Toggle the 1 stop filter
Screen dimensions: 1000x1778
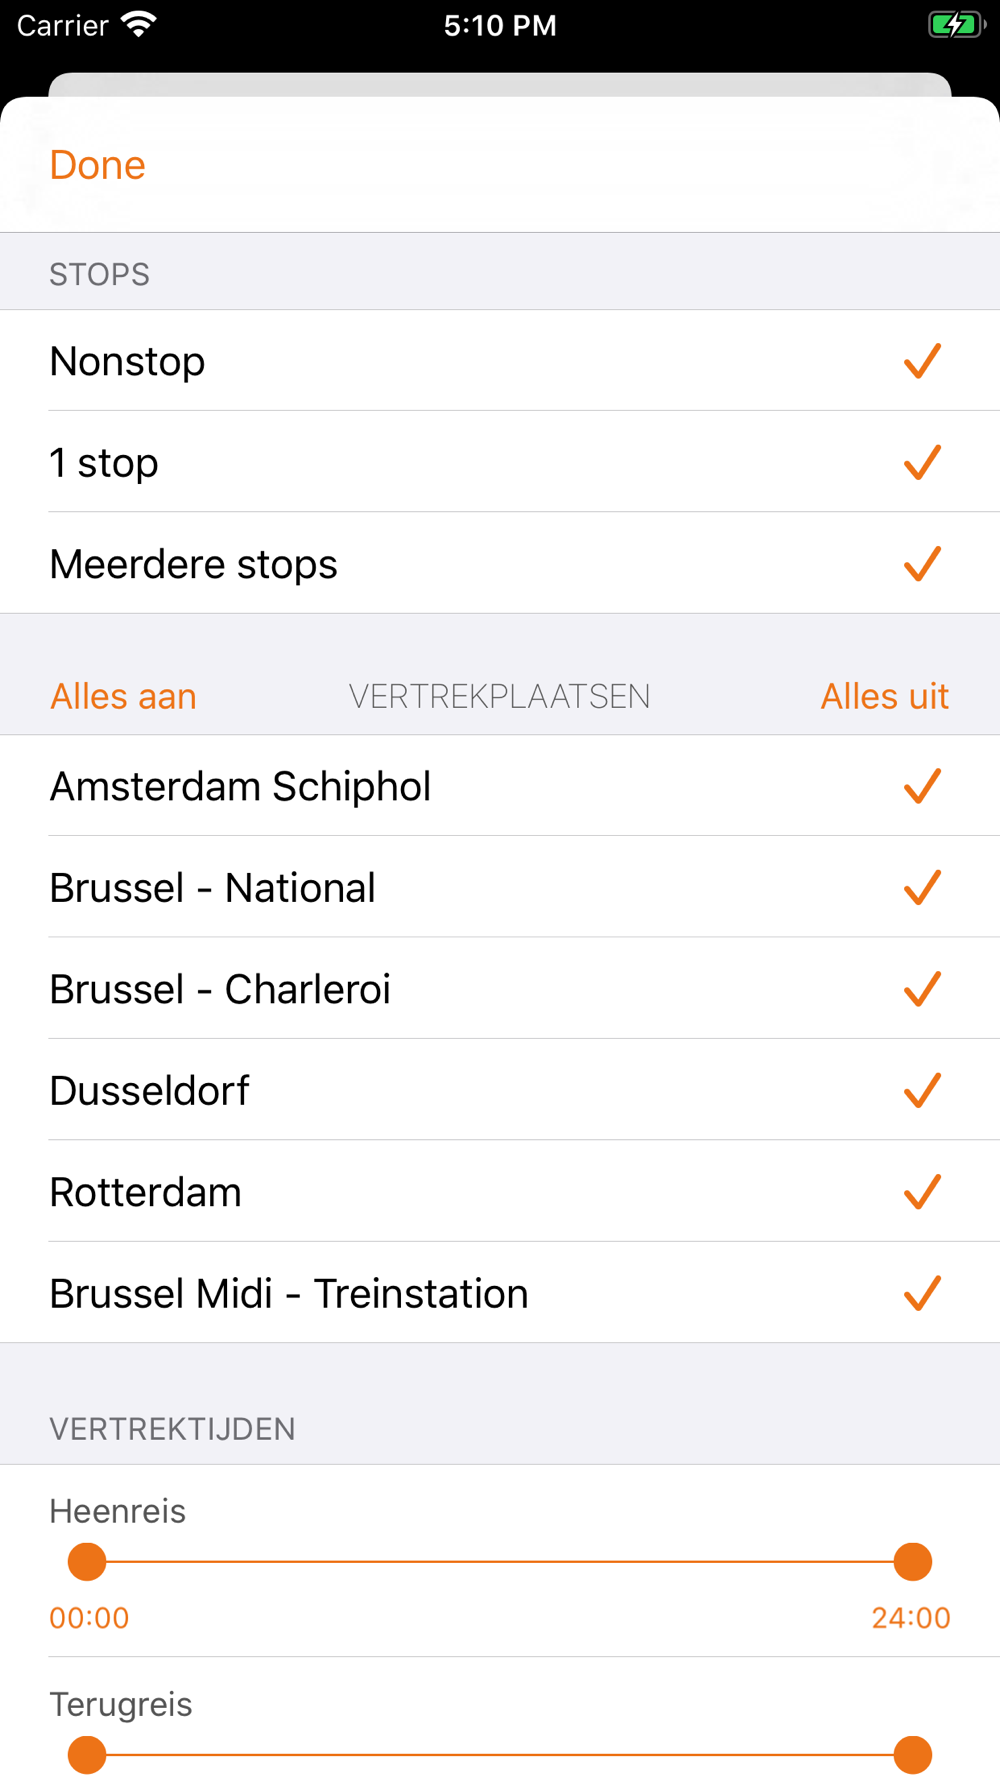(500, 462)
